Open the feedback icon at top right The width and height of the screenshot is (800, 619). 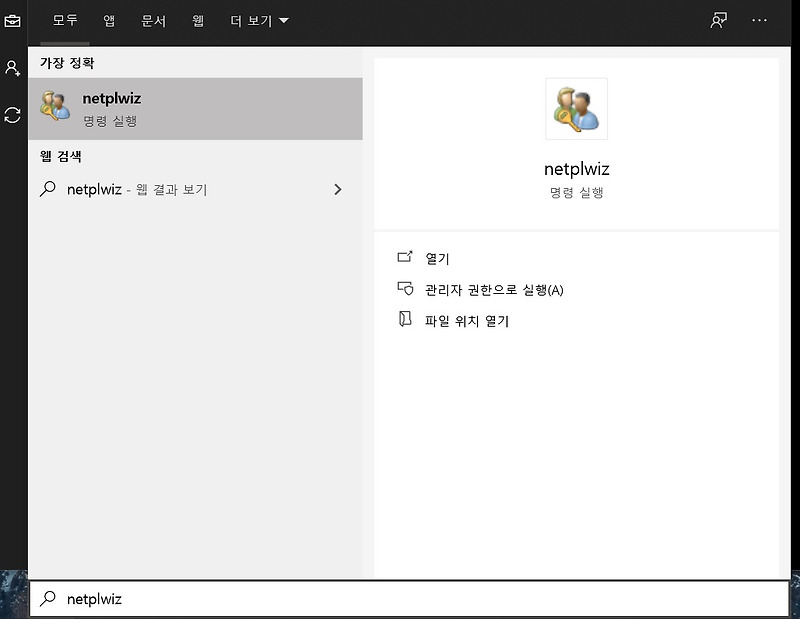click(x=718, y=20)
